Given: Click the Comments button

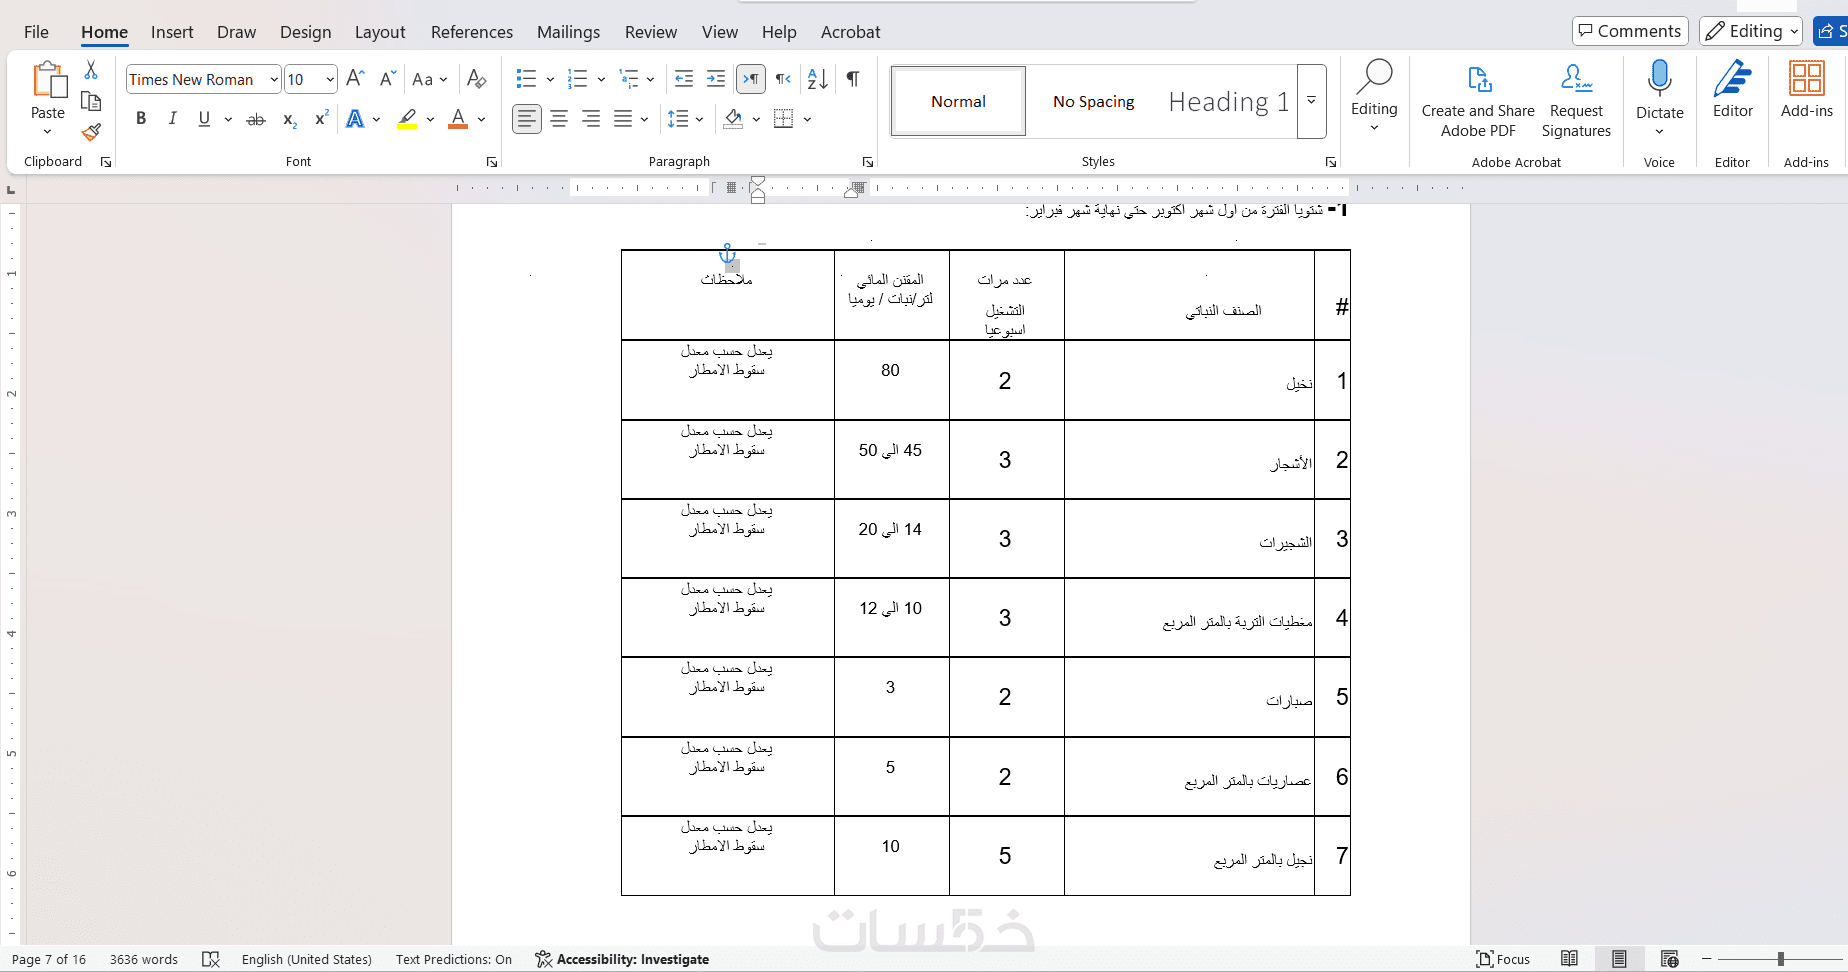Looking at the screenshot, I should pyautogui.click(x=1630, y=31).
